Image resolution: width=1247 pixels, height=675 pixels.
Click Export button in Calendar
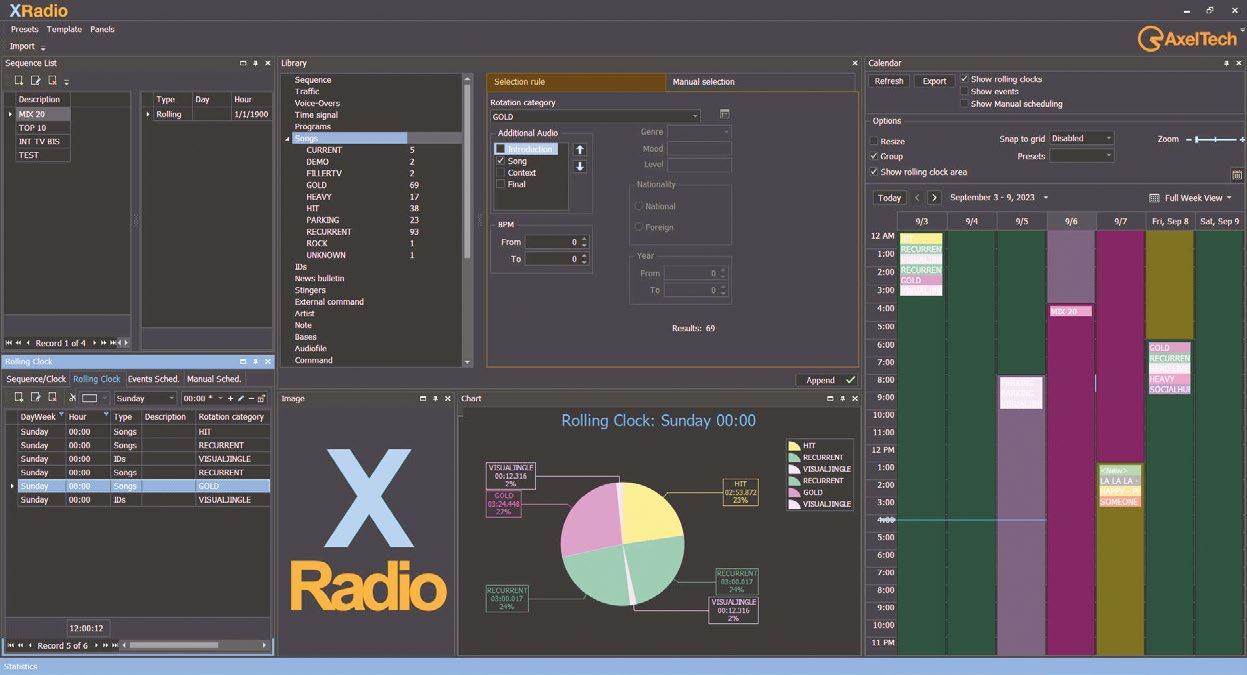click(x=934, y=81)
